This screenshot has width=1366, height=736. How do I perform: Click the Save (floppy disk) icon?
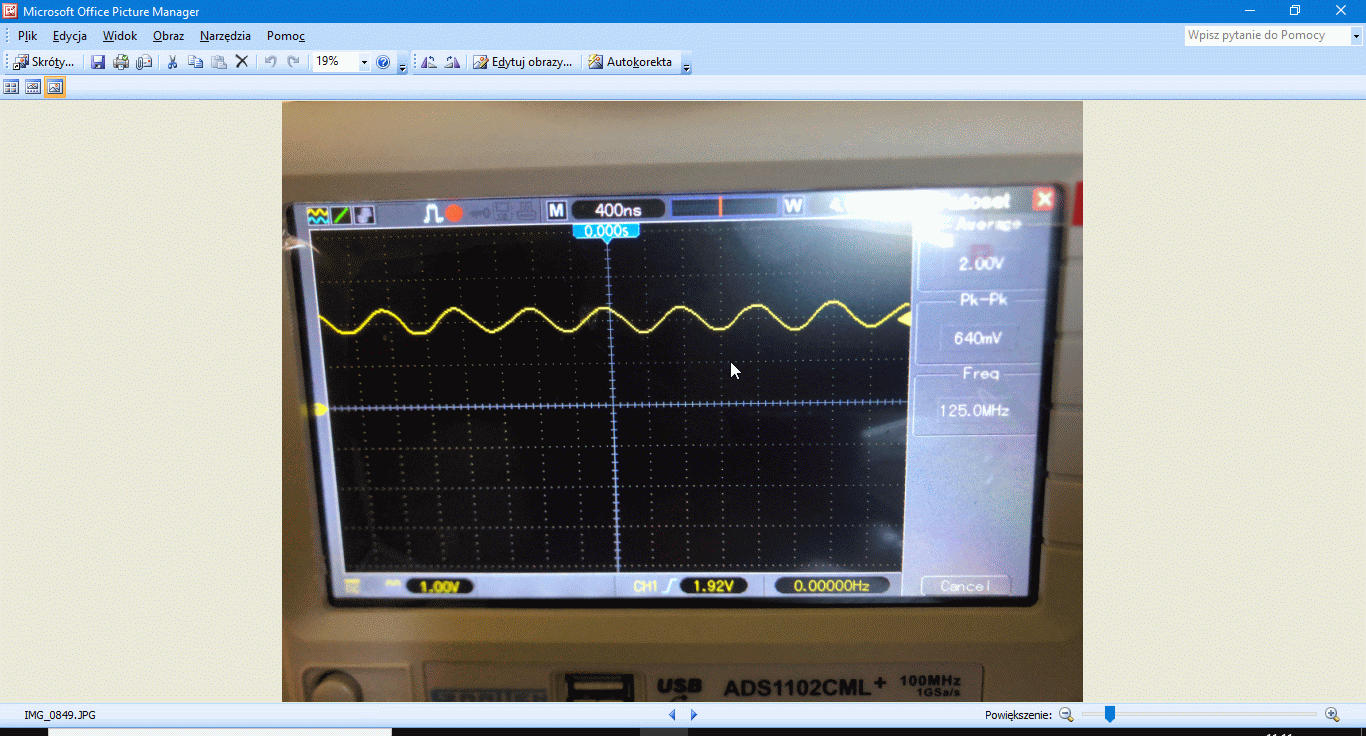coord(98,62)
